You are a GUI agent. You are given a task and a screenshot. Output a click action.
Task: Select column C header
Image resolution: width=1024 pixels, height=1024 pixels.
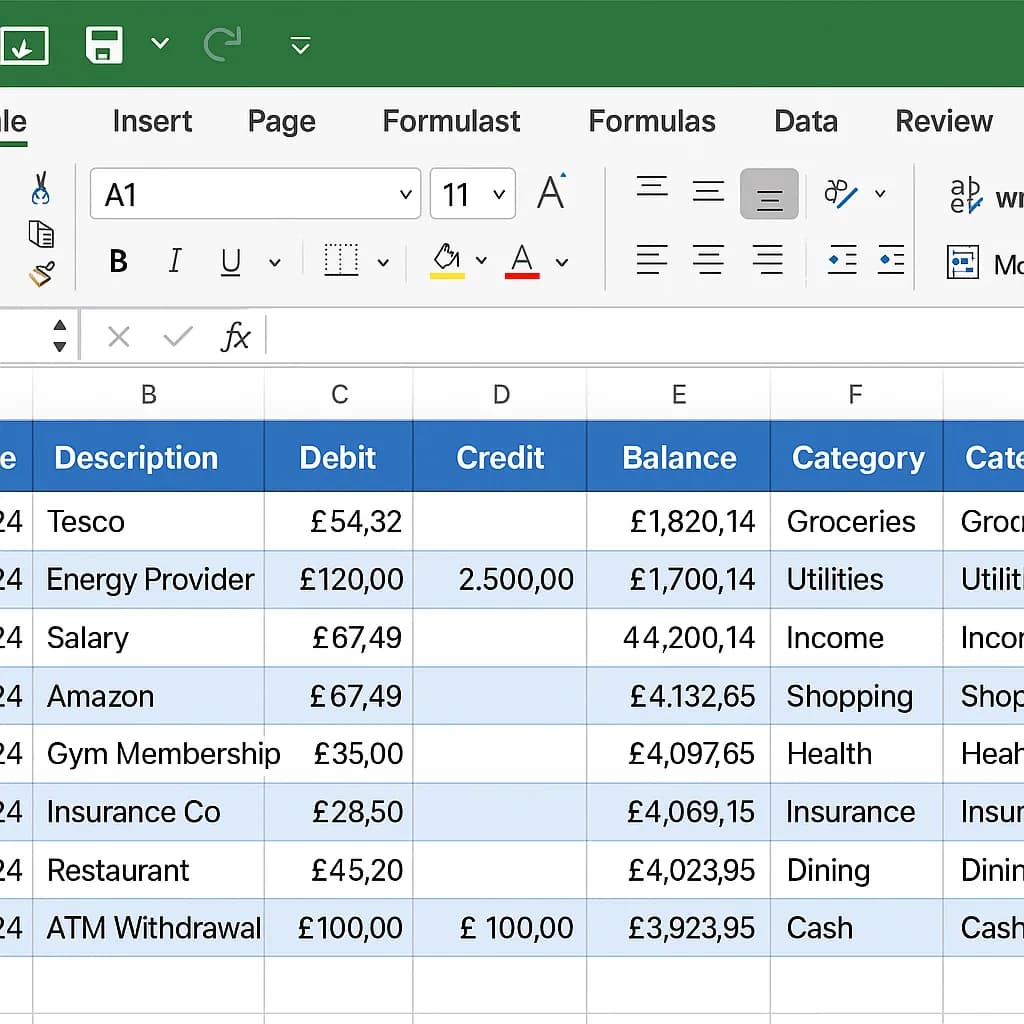(x=339, y=394)
